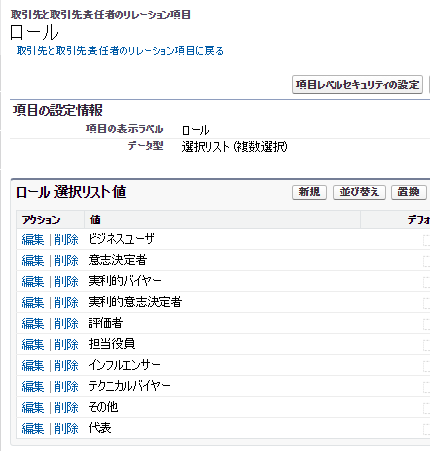Edit the 代表 value
Image resolution: width=430 pixels, height=451 pixels.
(x=33, y=428)
